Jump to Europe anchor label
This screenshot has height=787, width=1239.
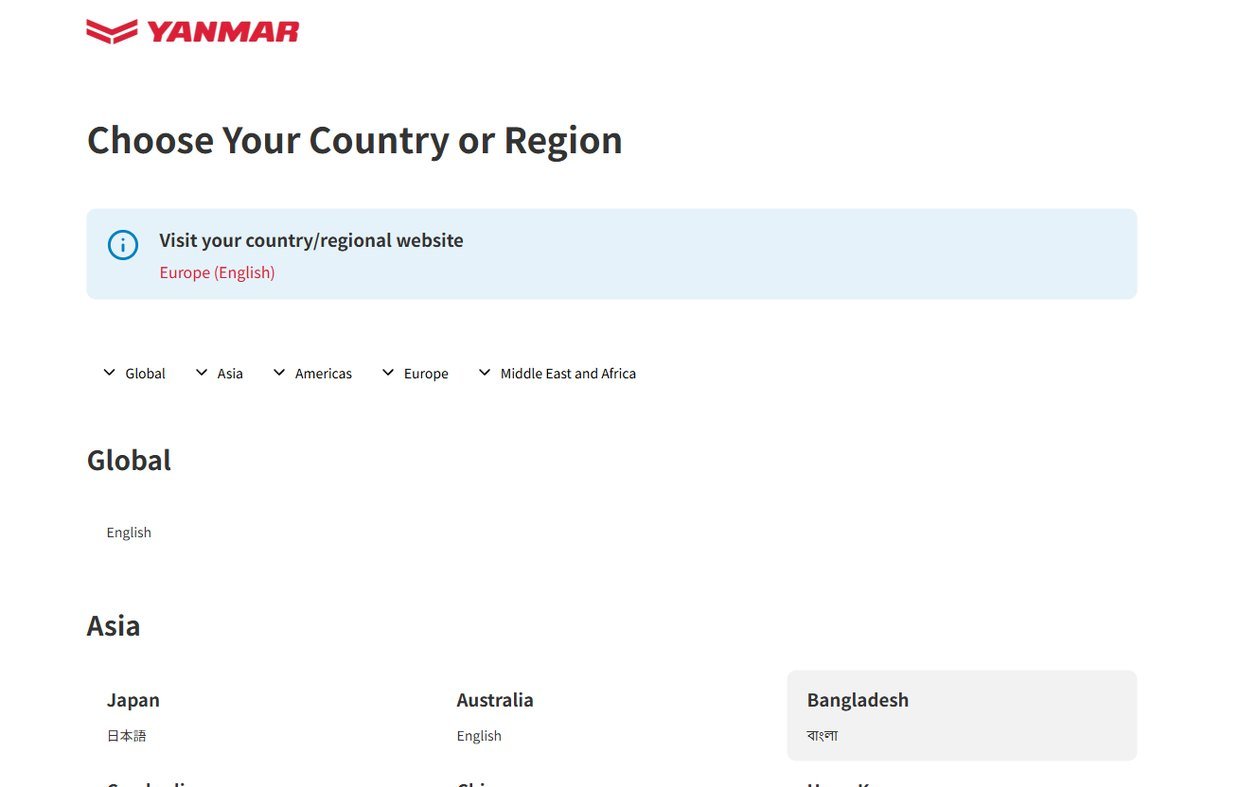click(426, 373)
